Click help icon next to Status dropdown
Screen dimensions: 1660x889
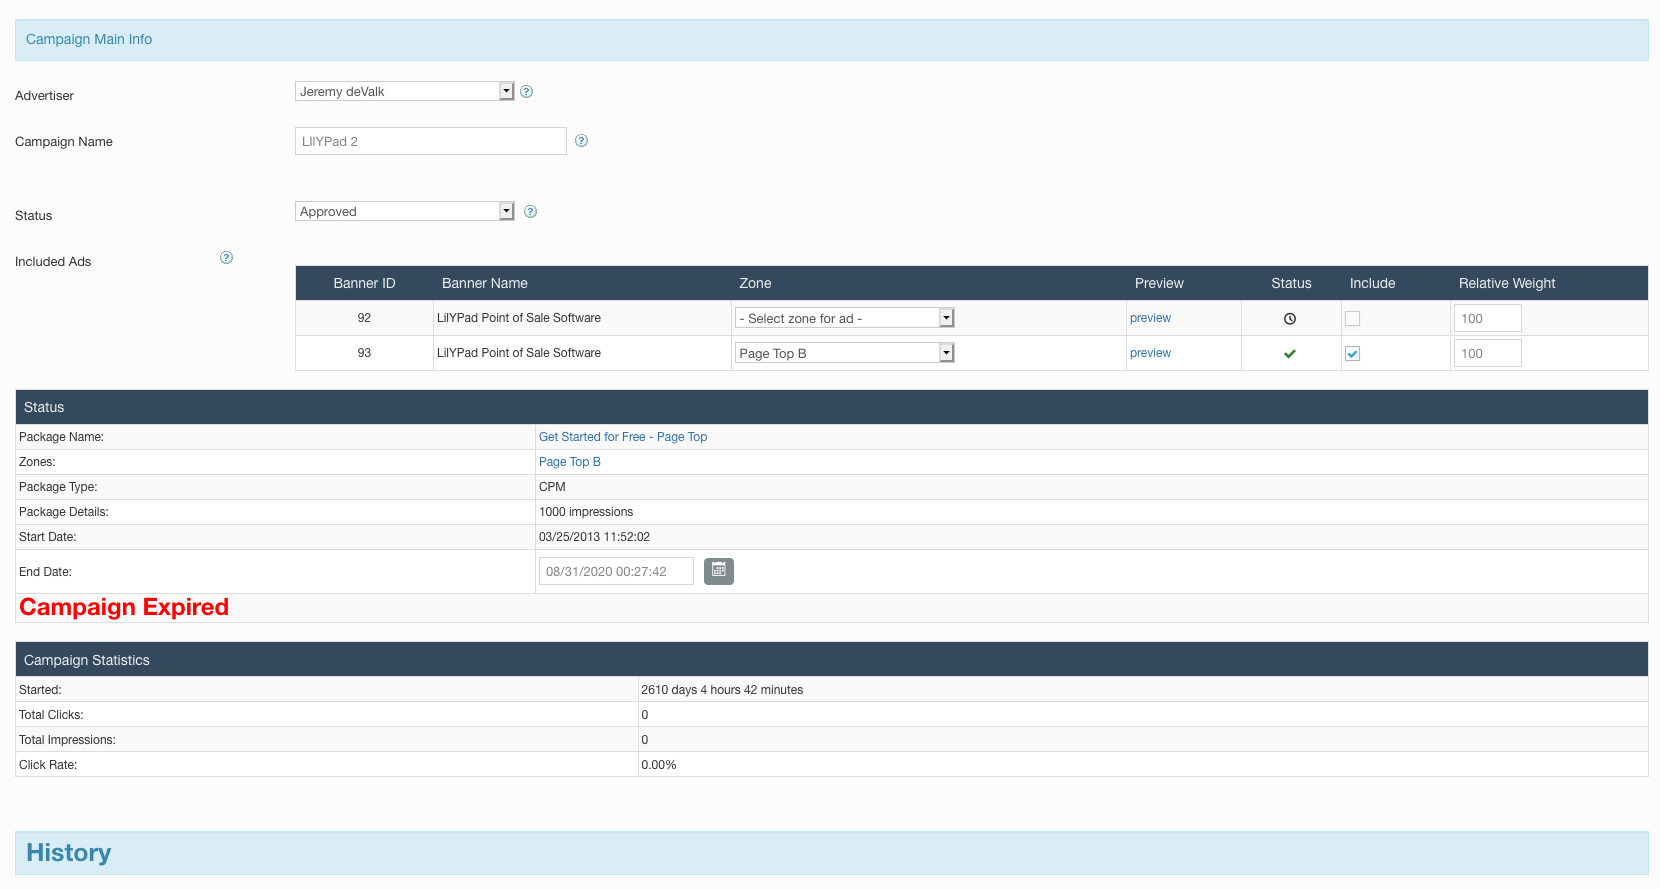pos(531,212)
